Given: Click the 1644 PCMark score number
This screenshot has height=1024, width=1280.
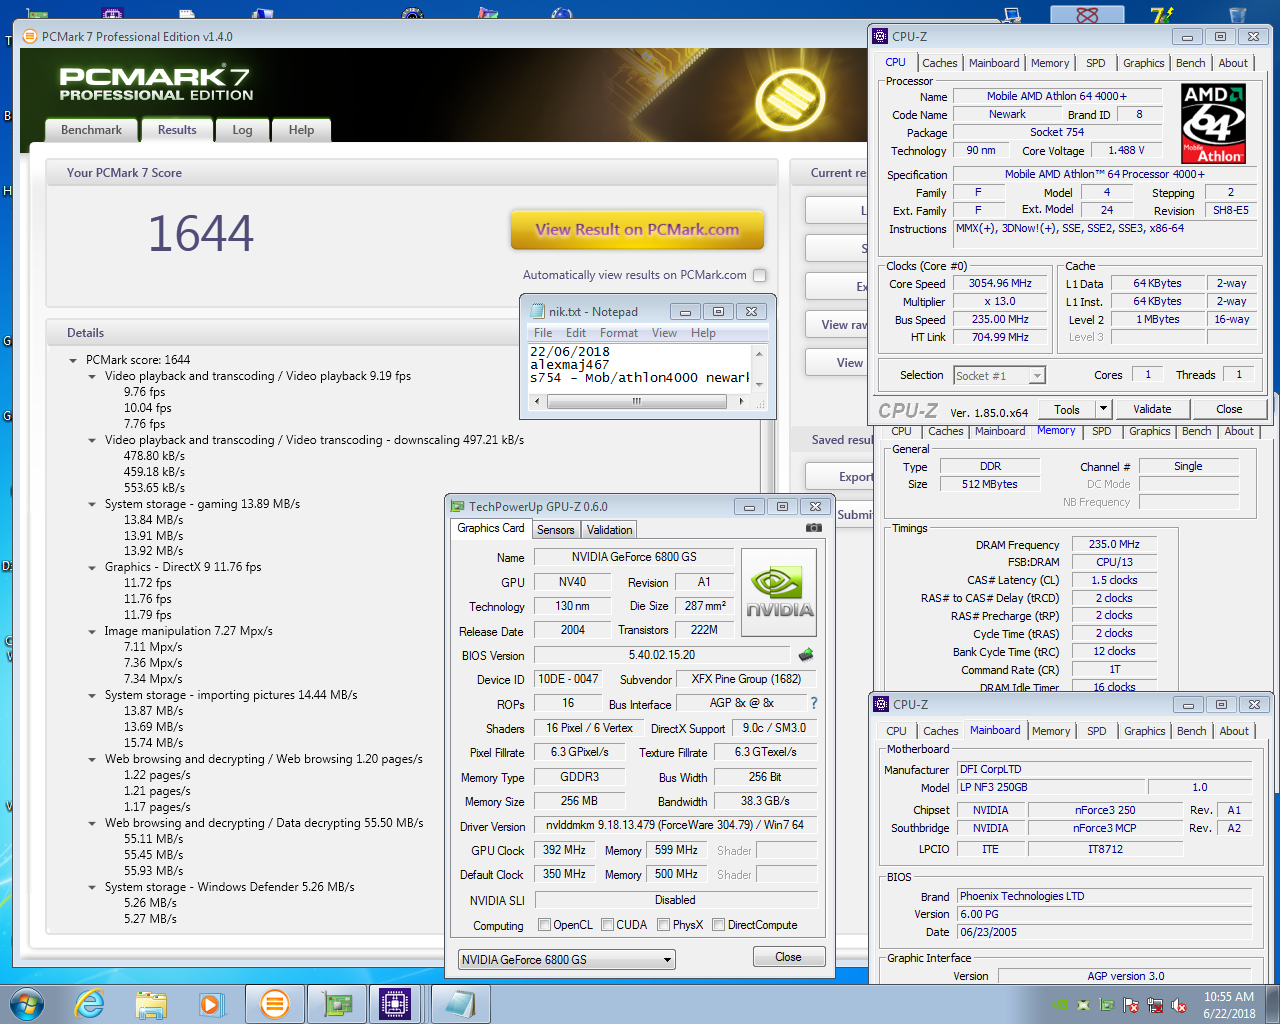Looking at the screenshot, I should pyautogui.click(x=201, y=234).
